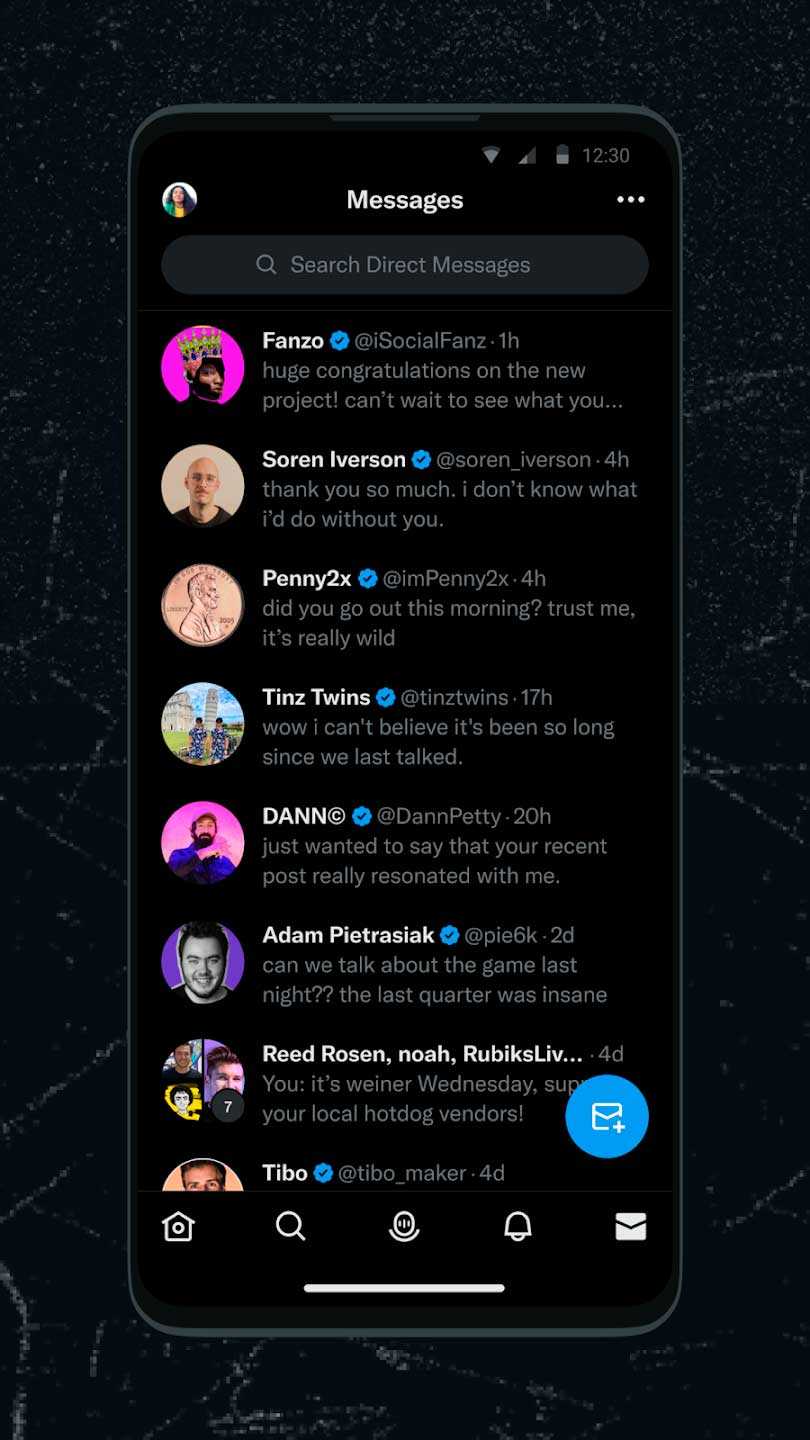Open conversation with Soren Iverson
Viewport: 810px width, 1440px height.
pos(450,489)
